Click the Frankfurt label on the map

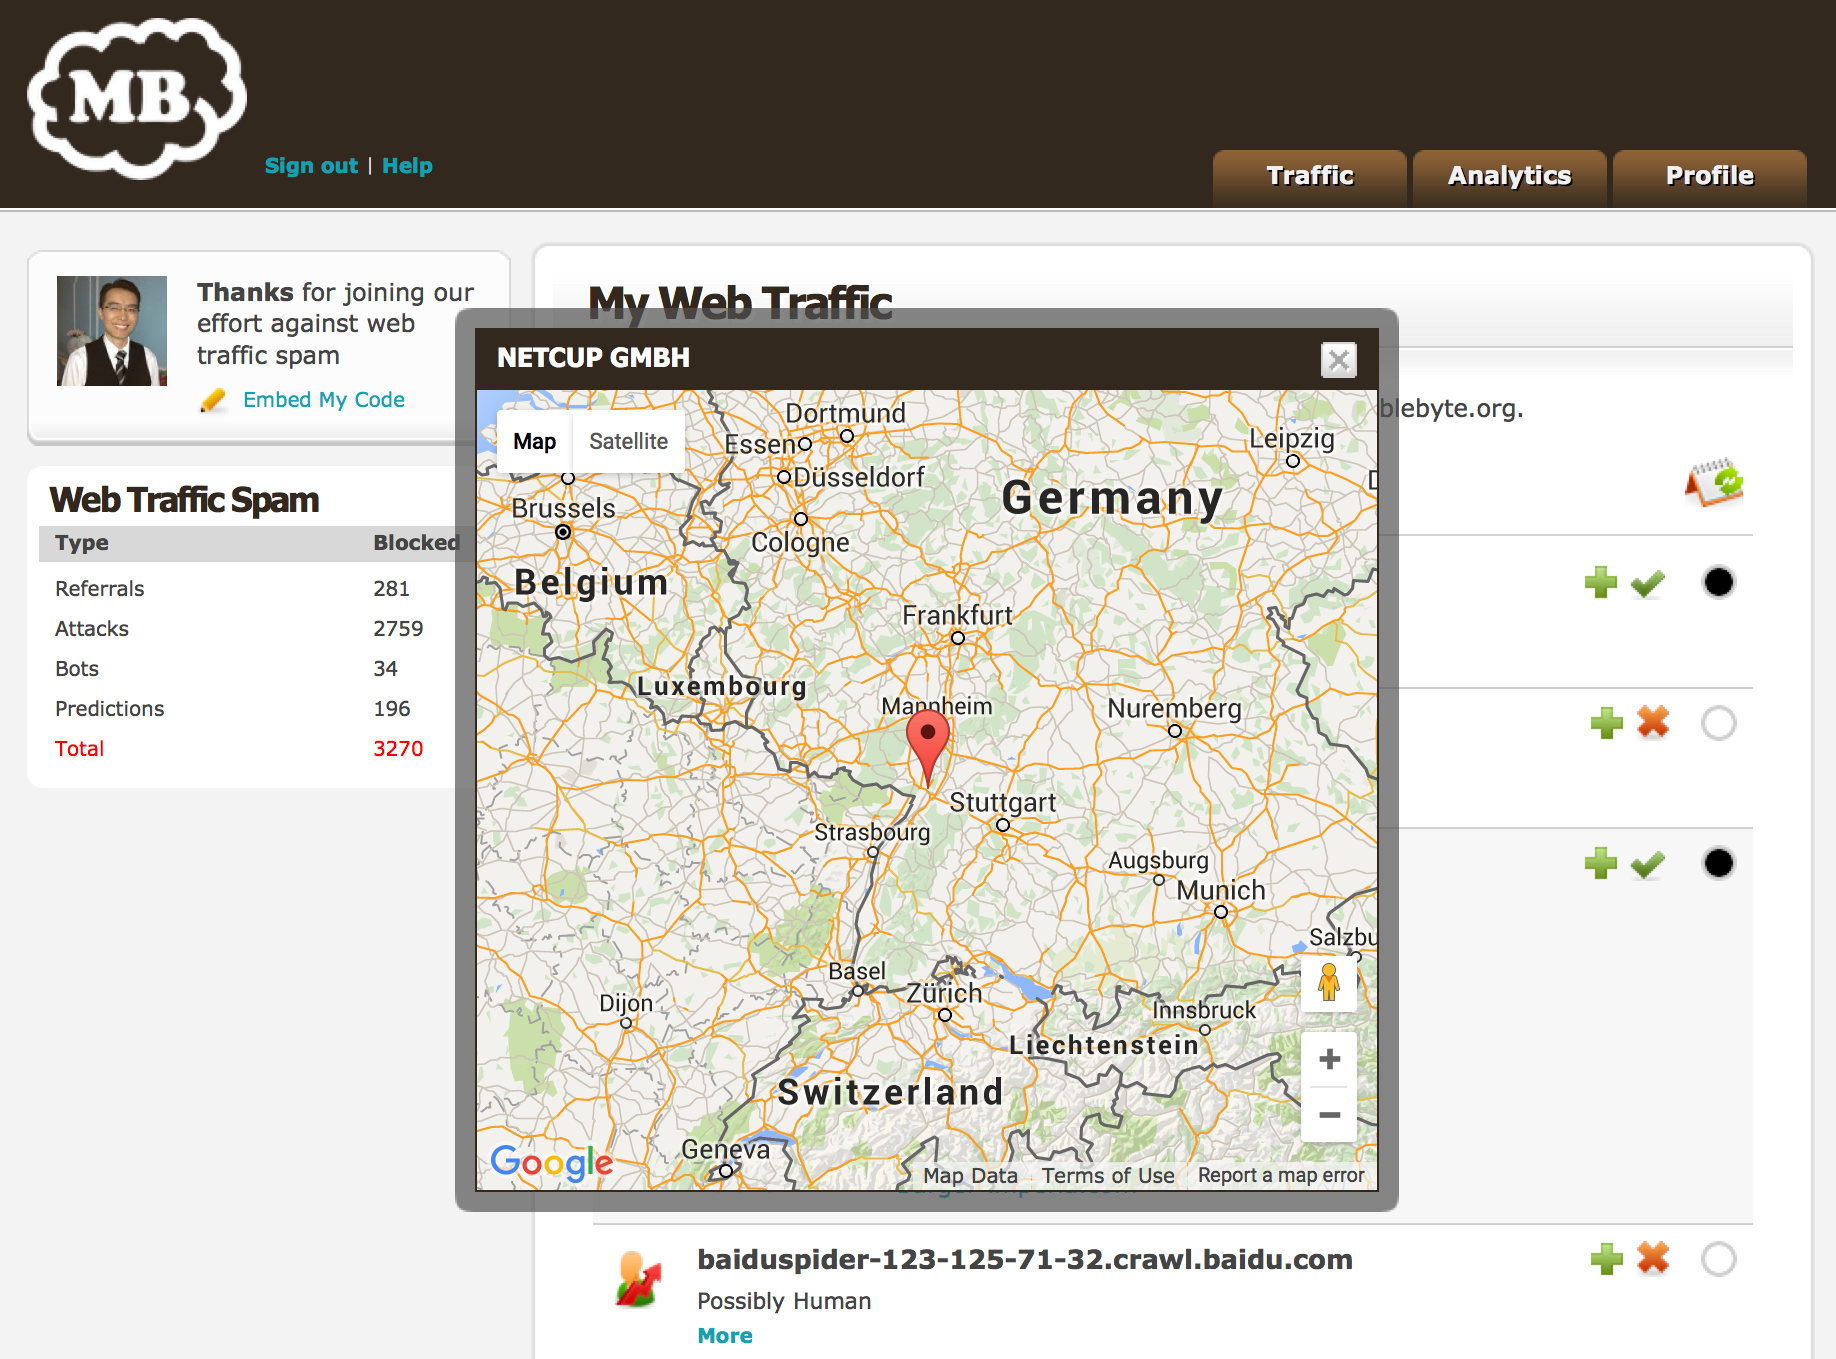tap(958, 615)
